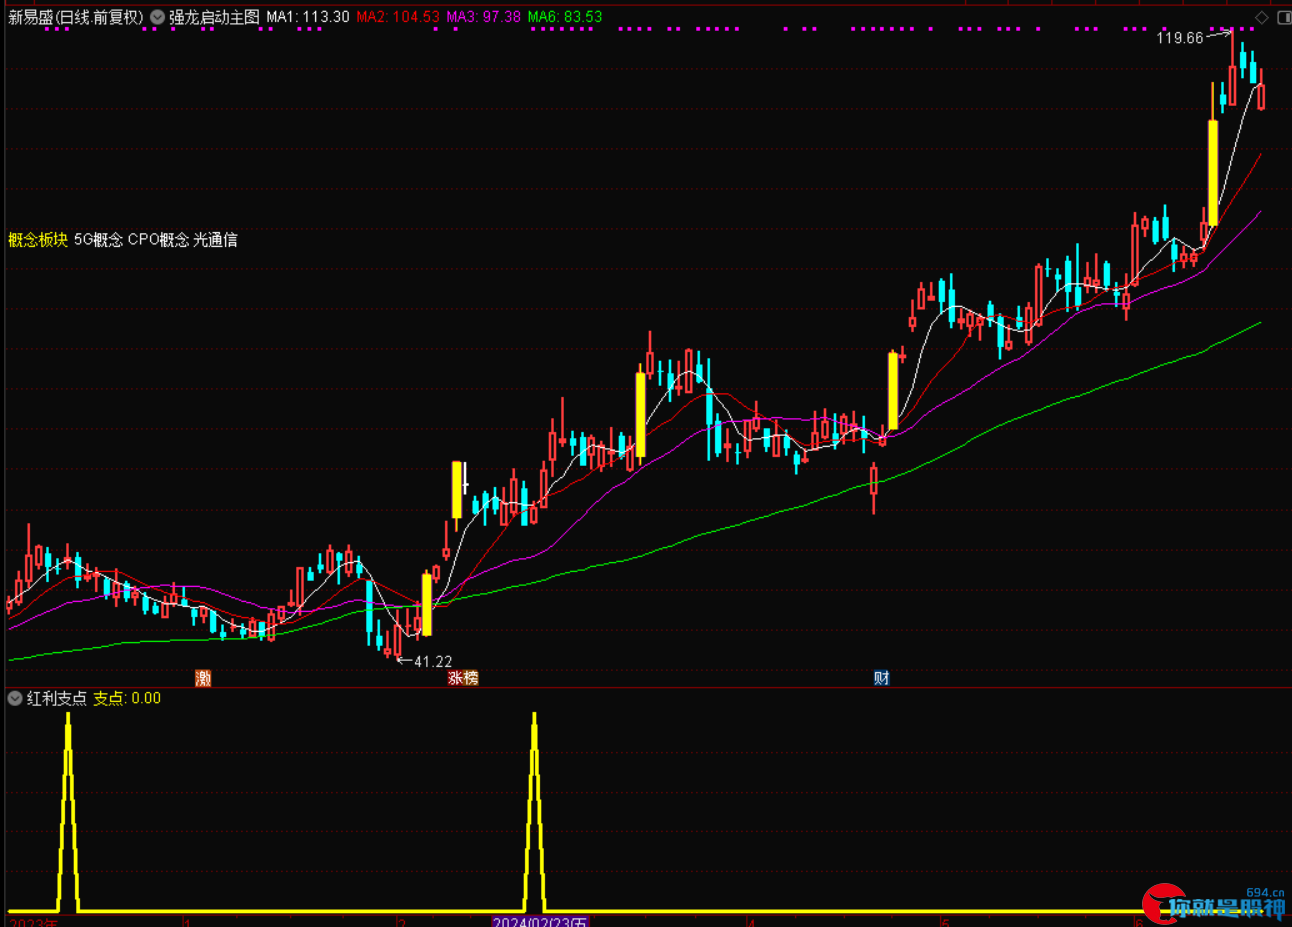Click the window-layout icon beside the diamond icon
The width and height of the screenshot is (1292, 927).
tap(1284, 17)
